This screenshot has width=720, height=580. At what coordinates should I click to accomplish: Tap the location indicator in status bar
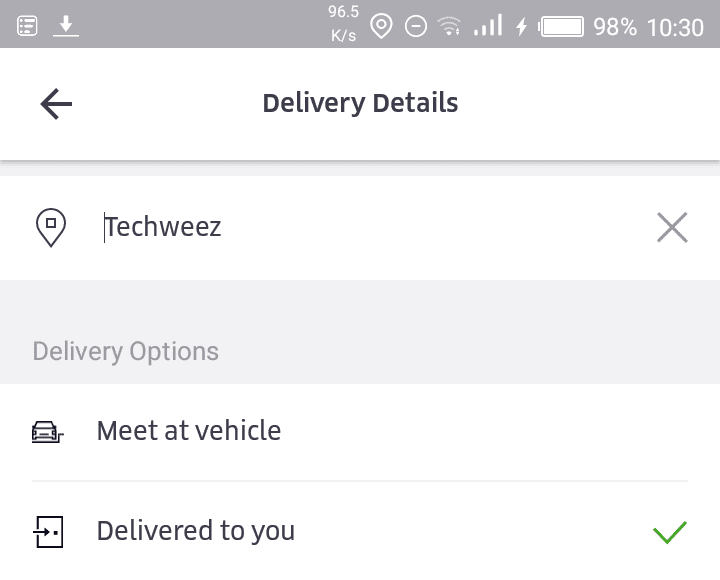pos(381,26)
